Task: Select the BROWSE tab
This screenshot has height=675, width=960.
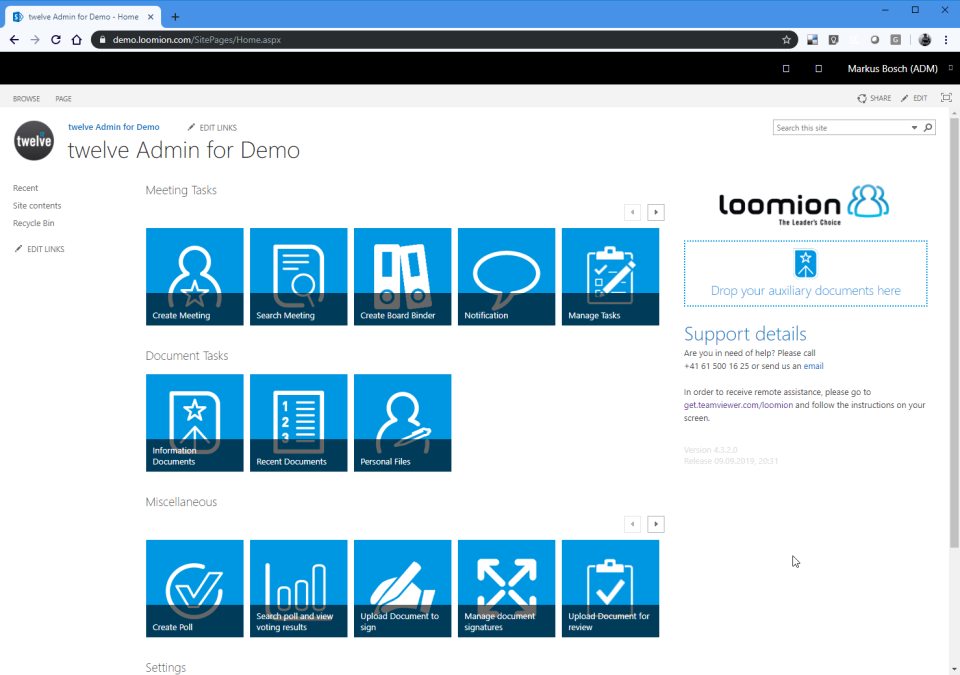Action: [26, 98]
